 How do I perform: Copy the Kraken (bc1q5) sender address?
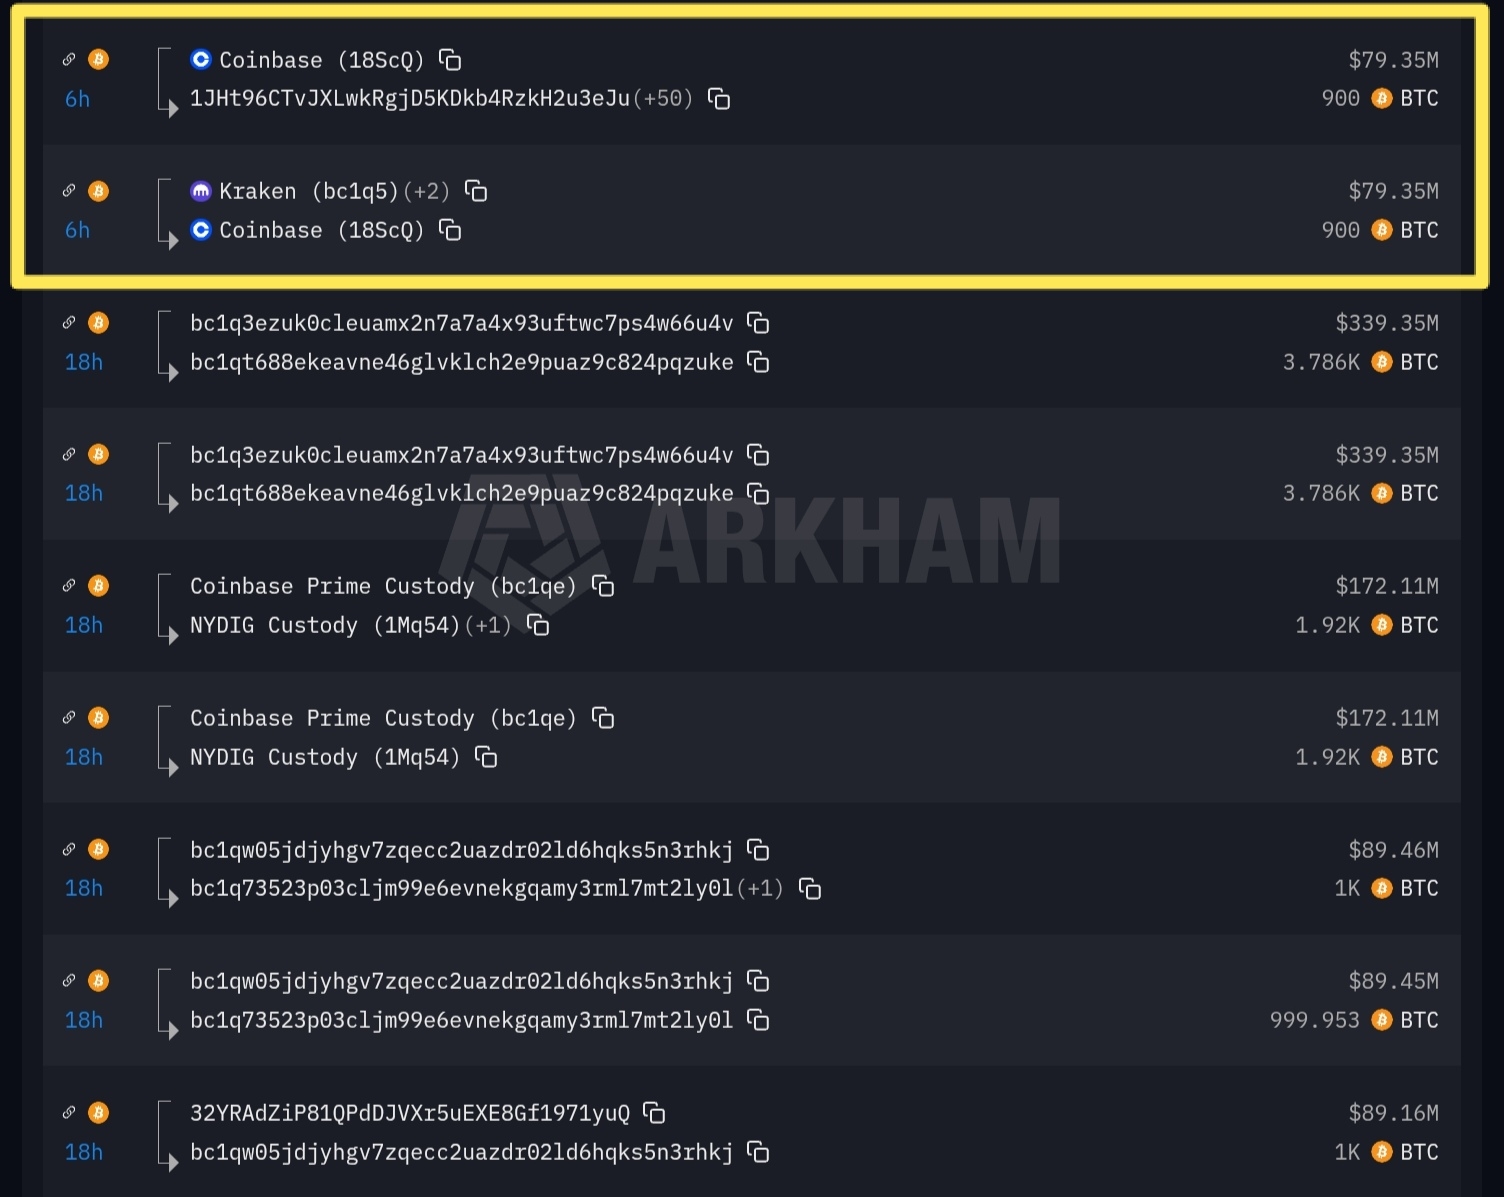pyautogui.click(x=476, y=191)
